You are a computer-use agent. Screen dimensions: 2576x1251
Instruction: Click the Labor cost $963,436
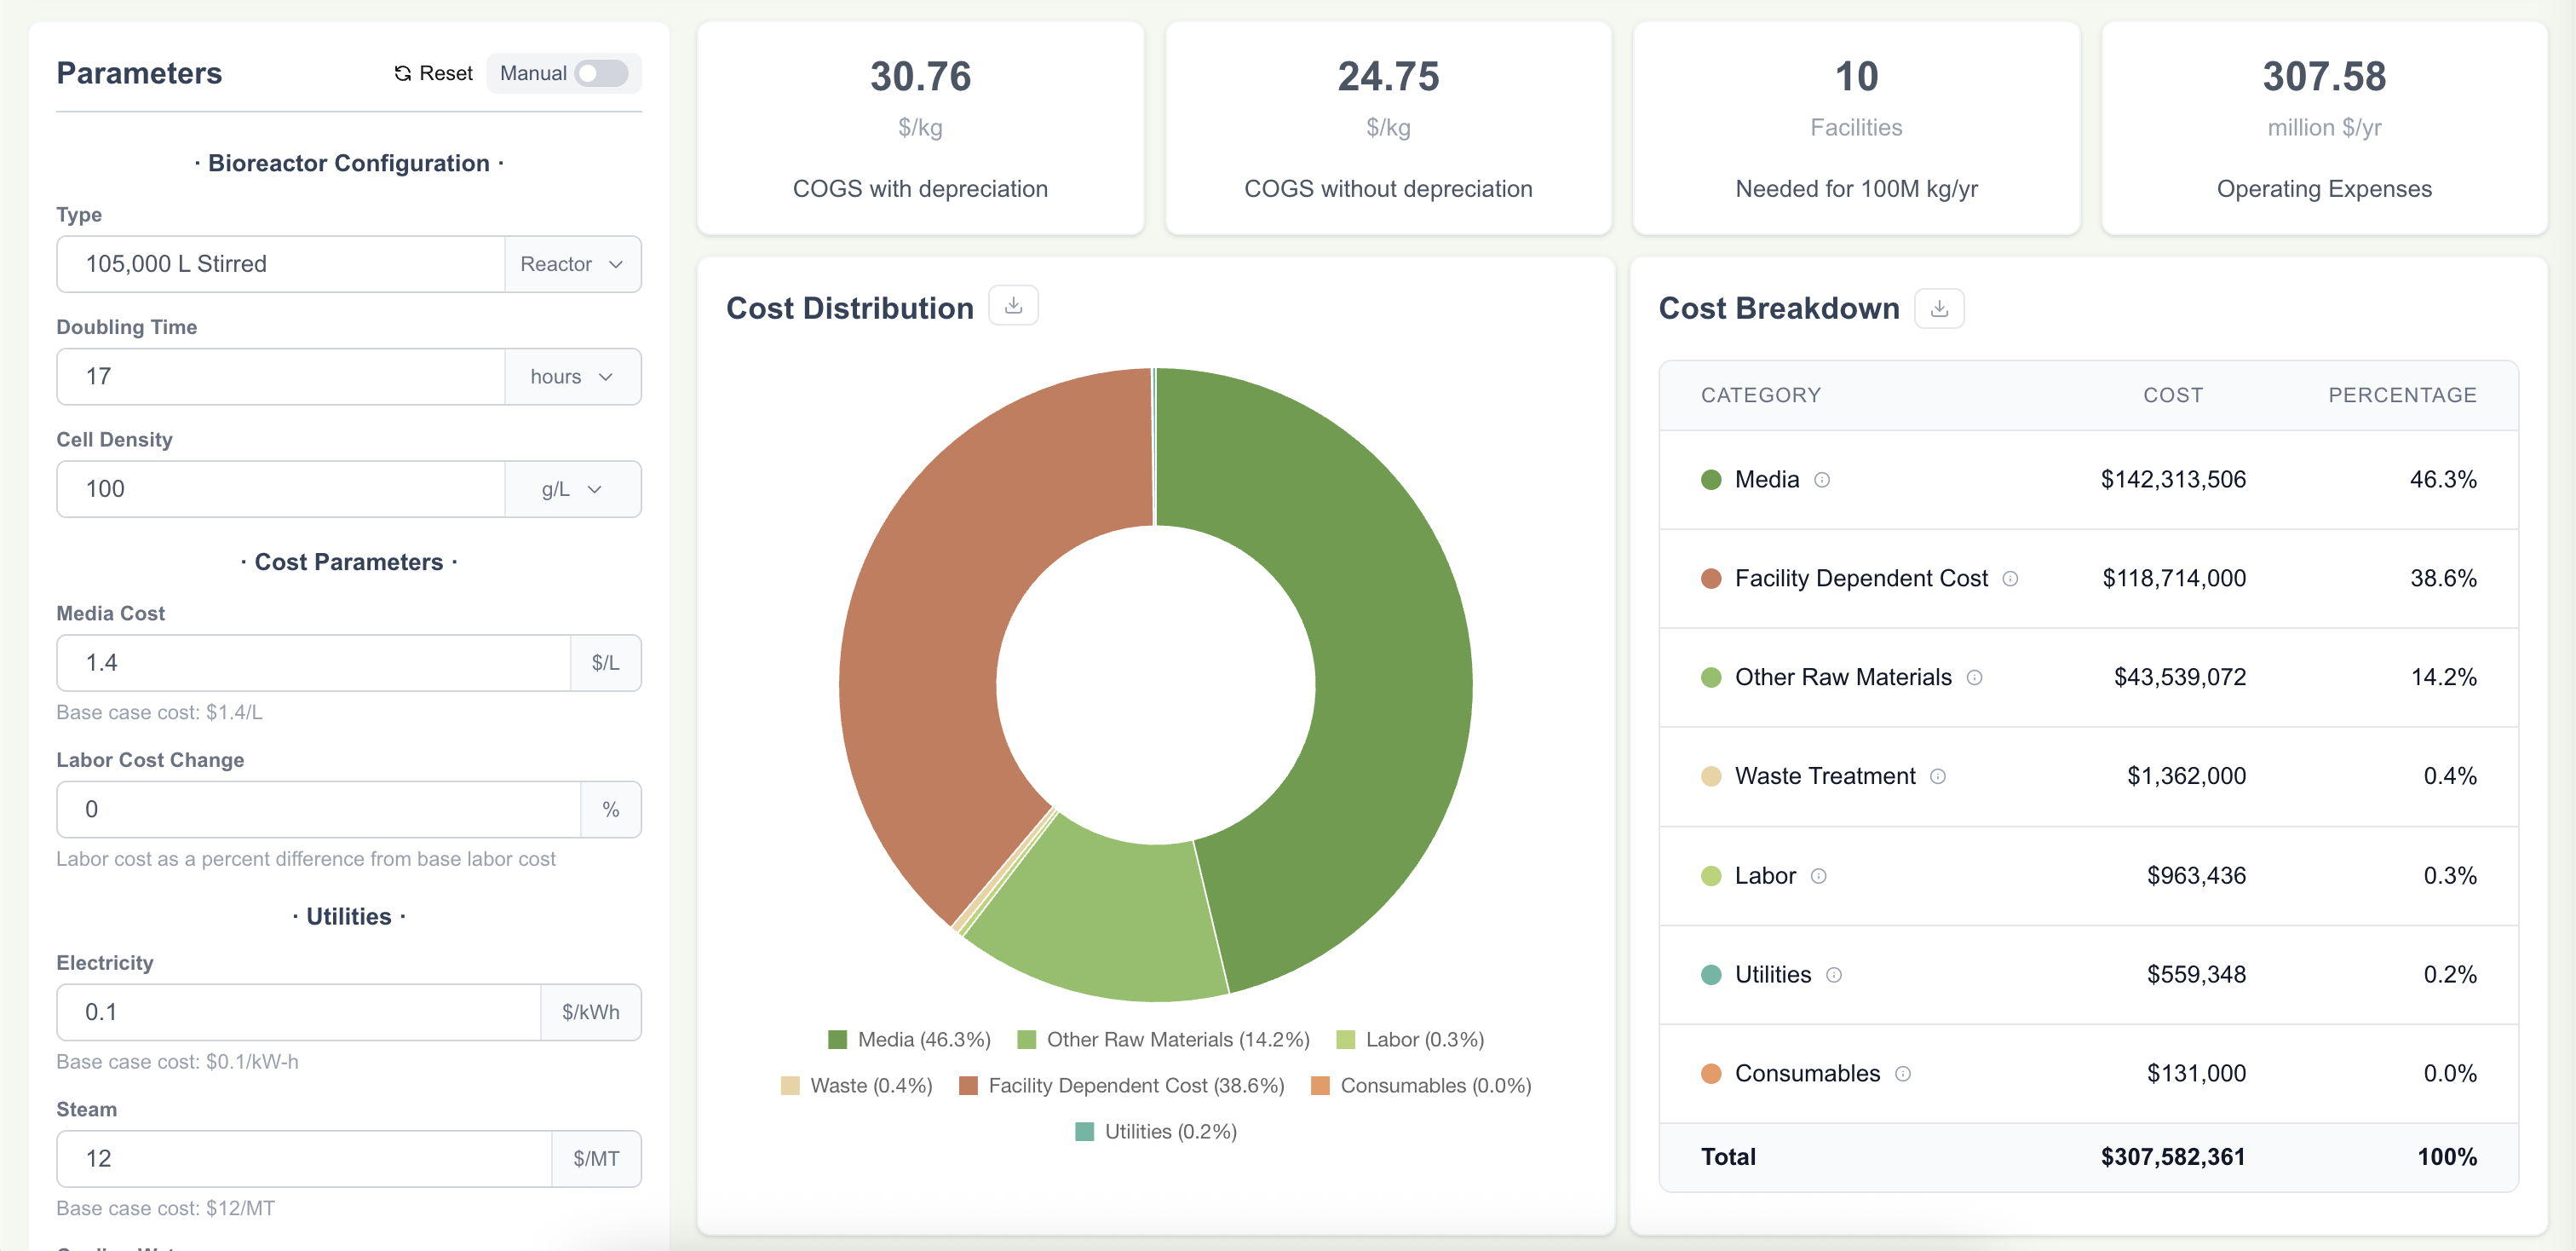tap(2196, 876)
